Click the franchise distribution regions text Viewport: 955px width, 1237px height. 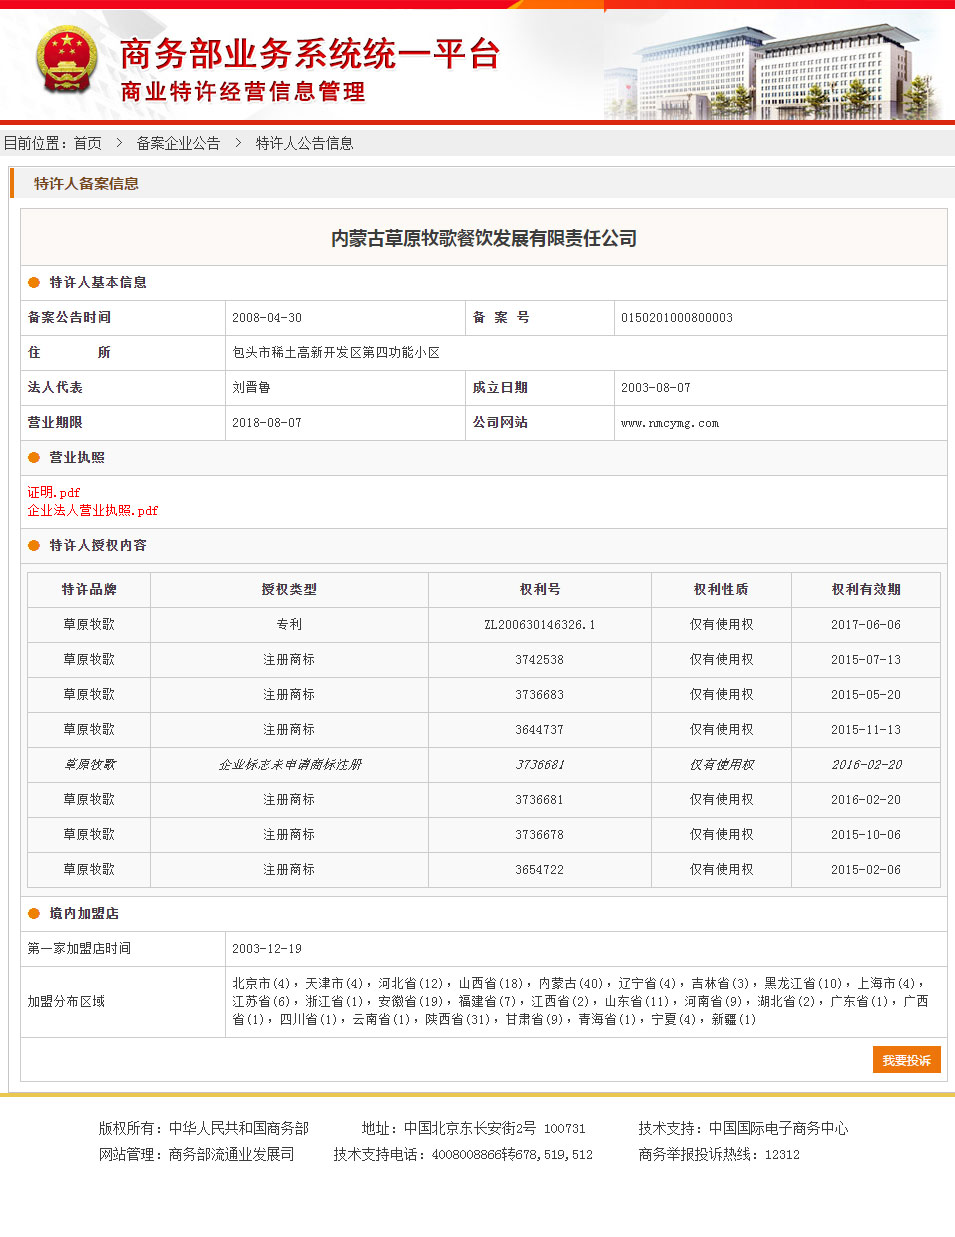pos(580,1002)
